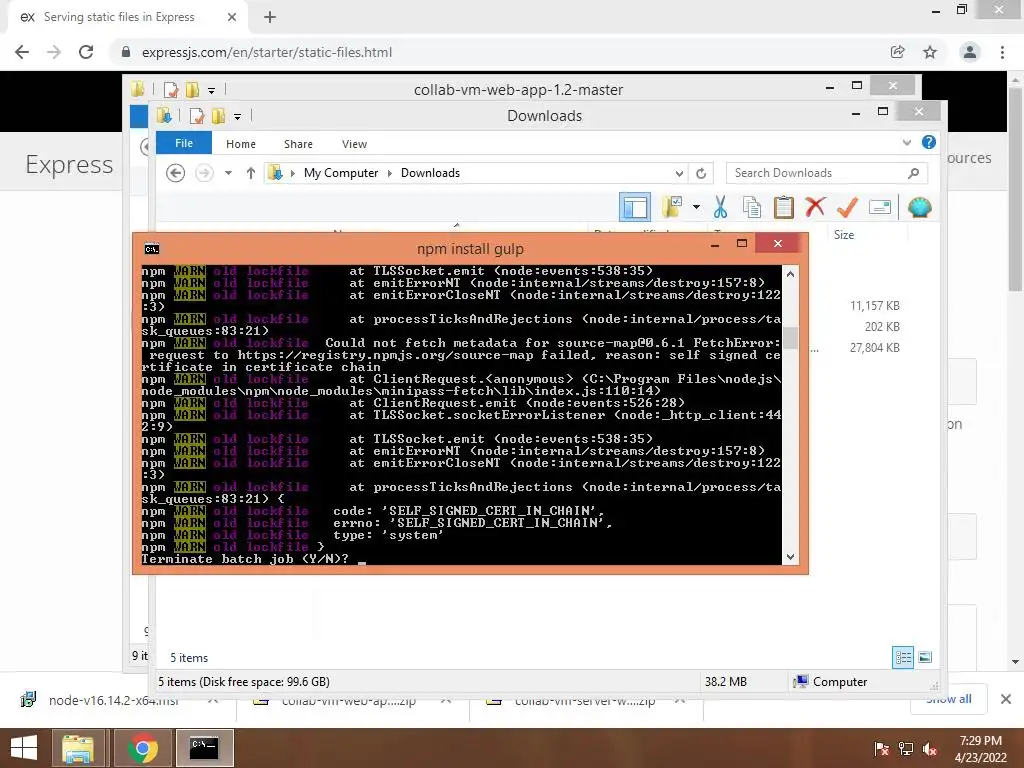1024x768 pixels.
Task: Select the 'Serving static files in Express' tab
Action: [x=127, y=17]
